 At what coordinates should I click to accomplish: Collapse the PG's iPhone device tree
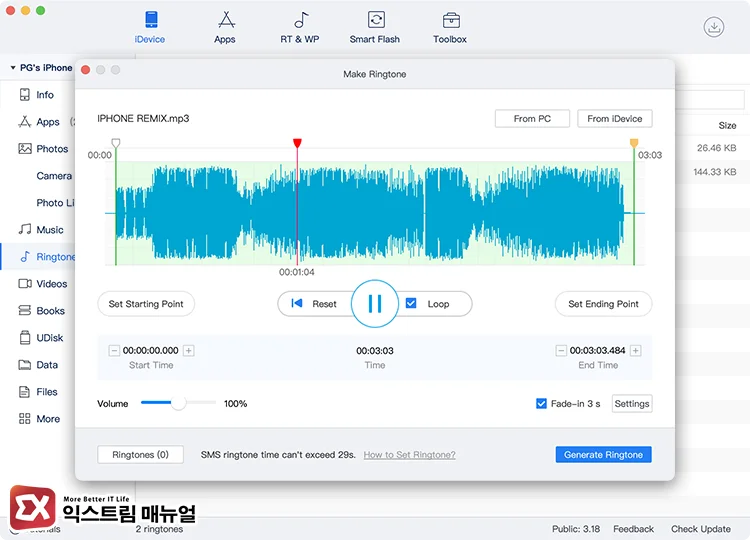tap(13, 68)
